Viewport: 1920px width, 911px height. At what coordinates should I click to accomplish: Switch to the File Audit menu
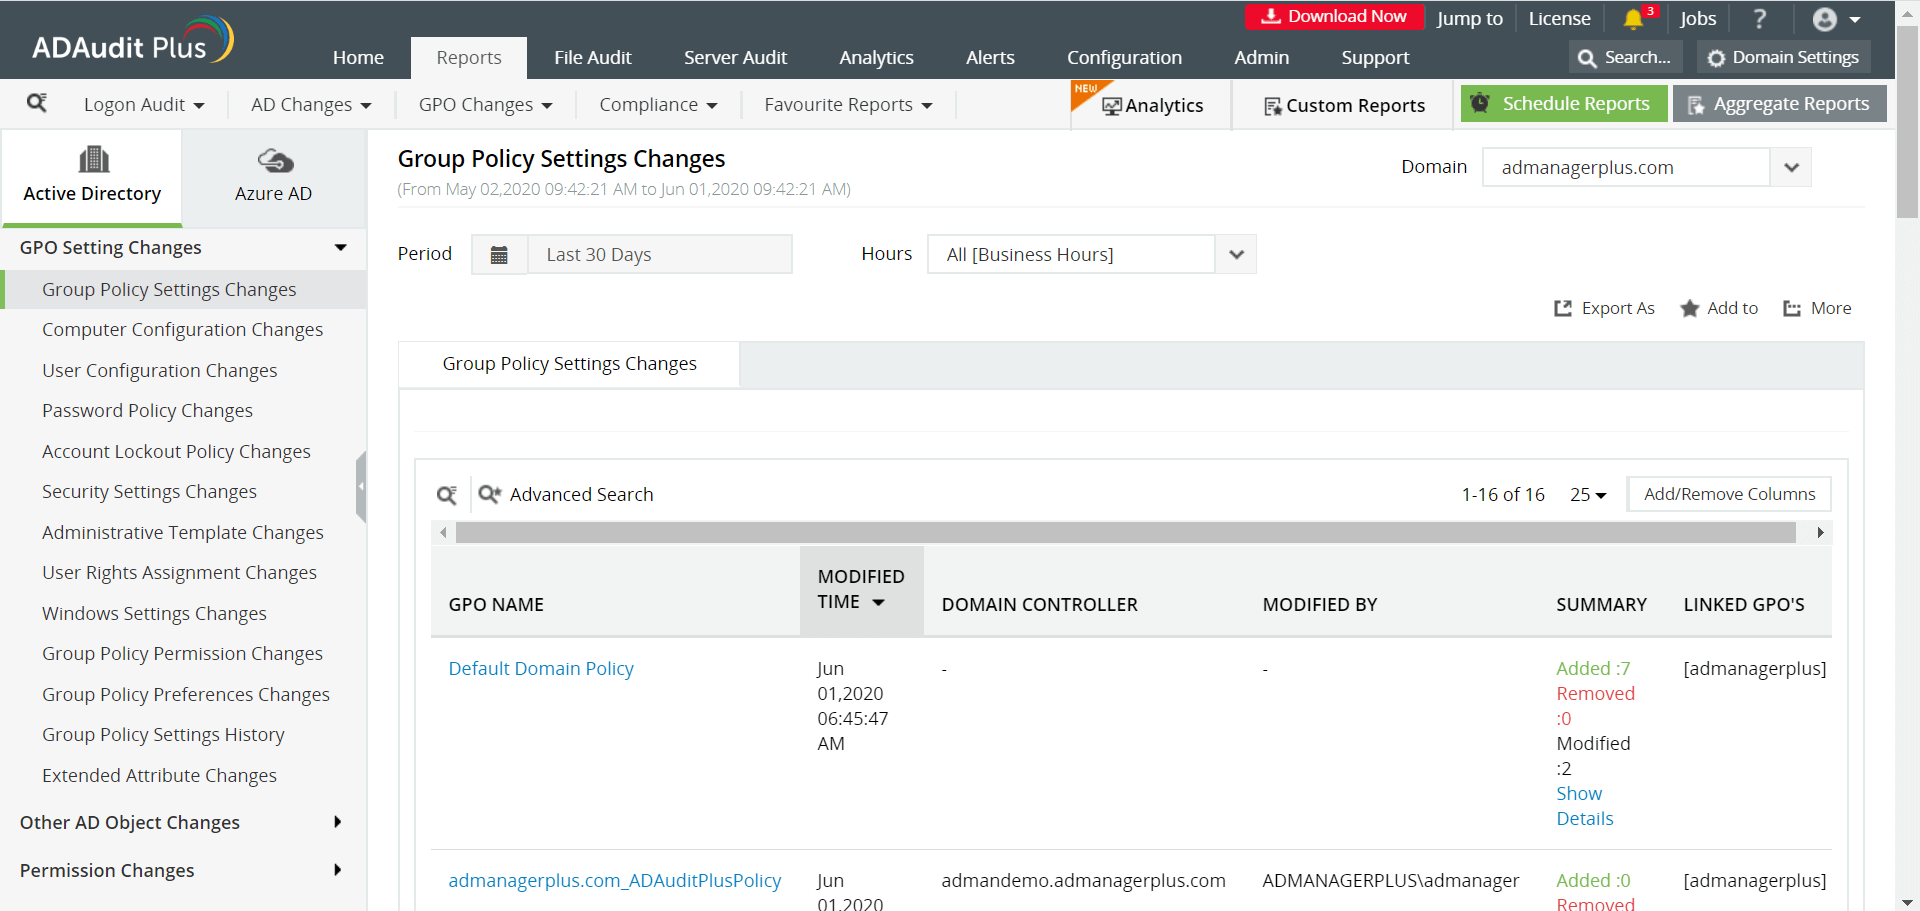[592, 57]
